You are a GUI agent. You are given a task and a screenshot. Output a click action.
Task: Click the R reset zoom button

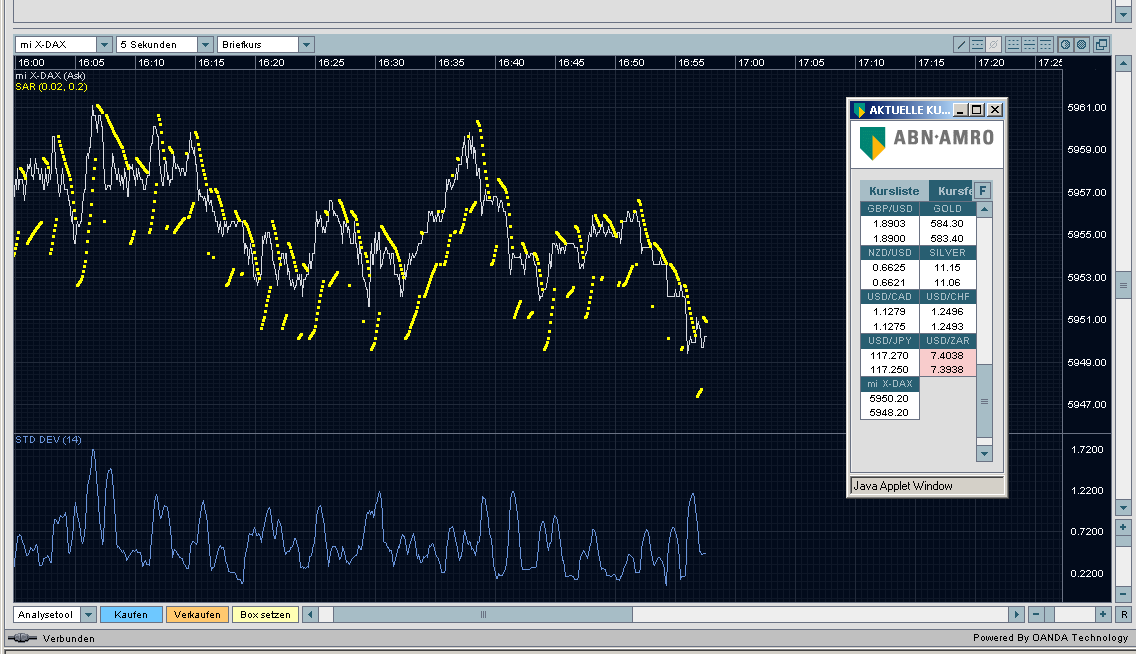click(x=1124, y=614)
